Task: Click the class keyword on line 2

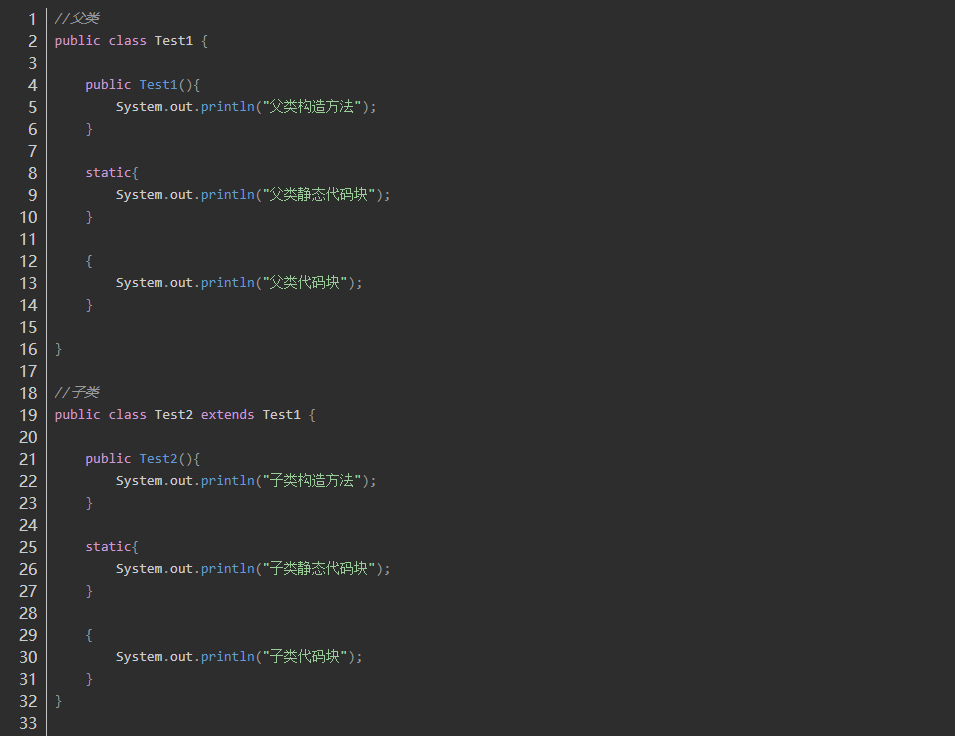Action: (x=127, y=41)
